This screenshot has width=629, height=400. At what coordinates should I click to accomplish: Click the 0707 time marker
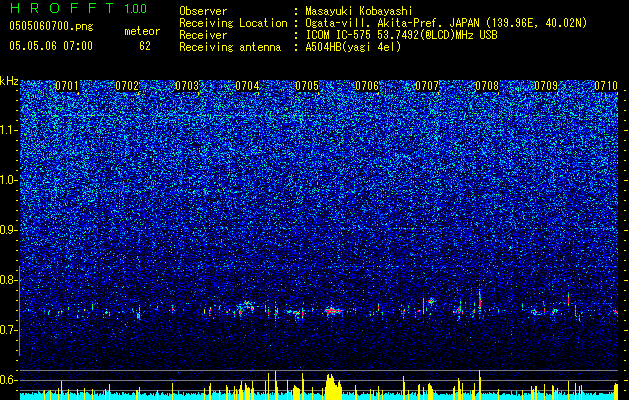427,86
